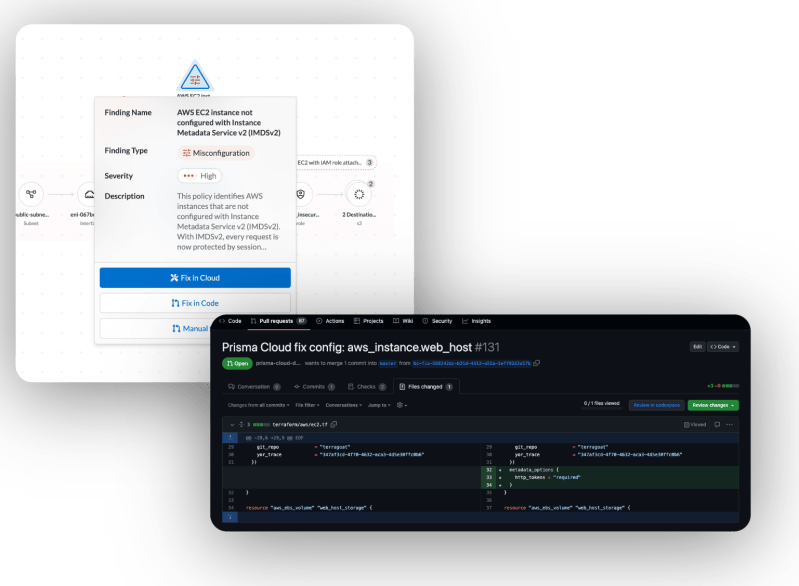Open the Jump to dropdown
The image size is (799, 586).
[x=379, y=405]
